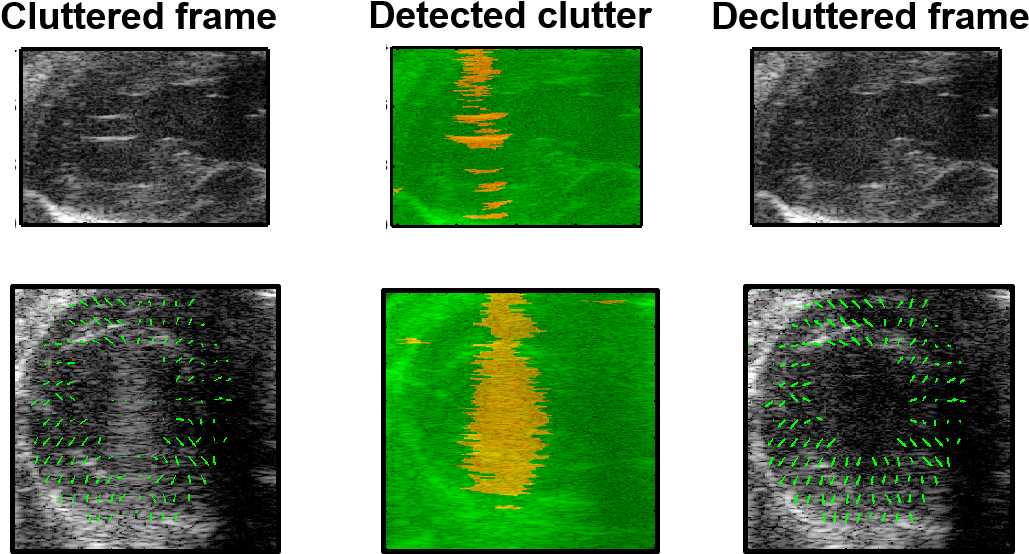Click the small orange spot at left edge of bottom-center image

412,341
